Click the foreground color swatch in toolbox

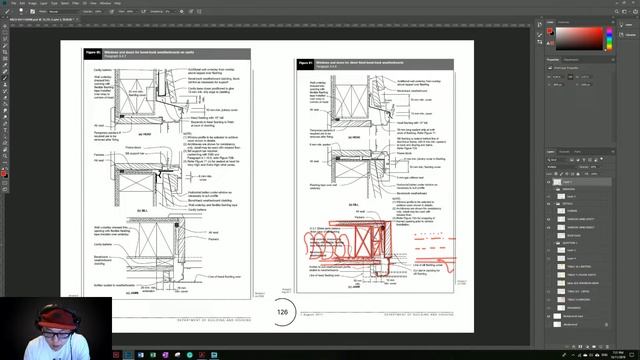tap(4, 173)
